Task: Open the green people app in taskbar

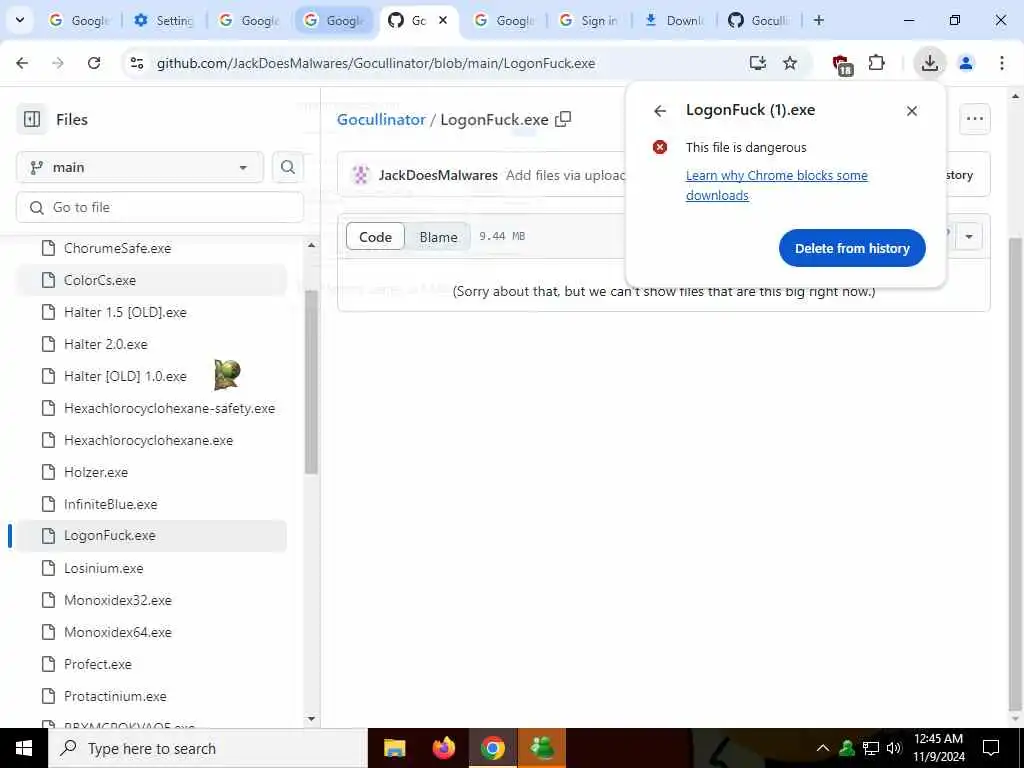Action: point(542,748)
